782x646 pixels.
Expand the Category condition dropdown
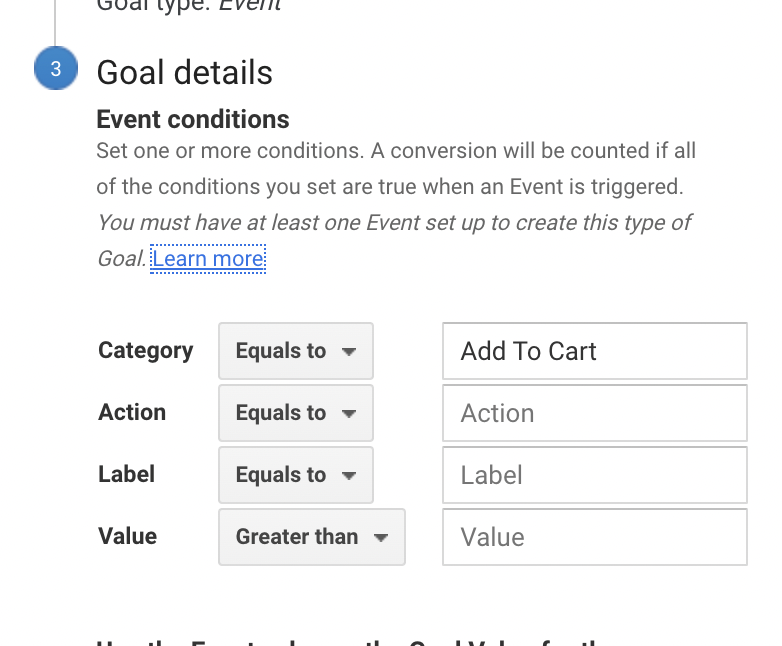296,351
